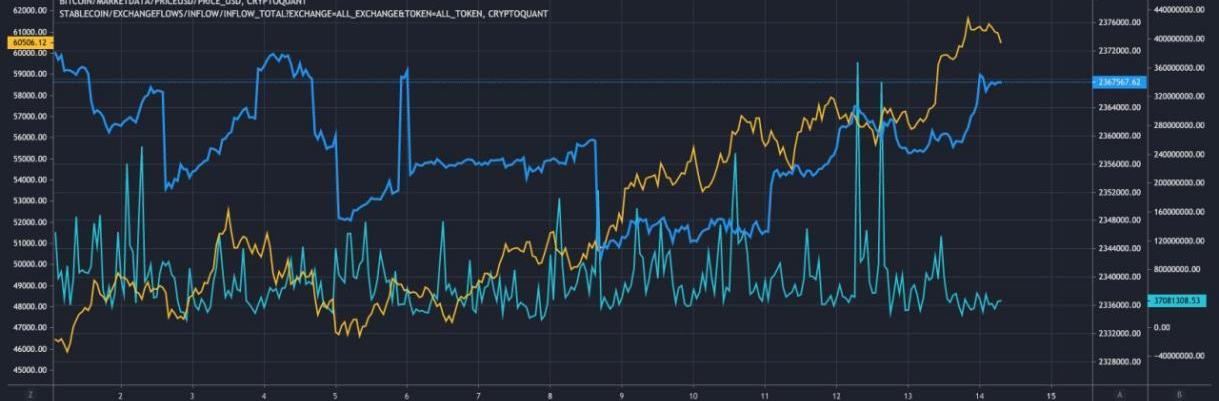Image resolution: width=1219 pixels, height=401 pixels.
Task: Click the 2376000.00 tick on right axis
Action: pyautogui.click(x=1118, y=22)
